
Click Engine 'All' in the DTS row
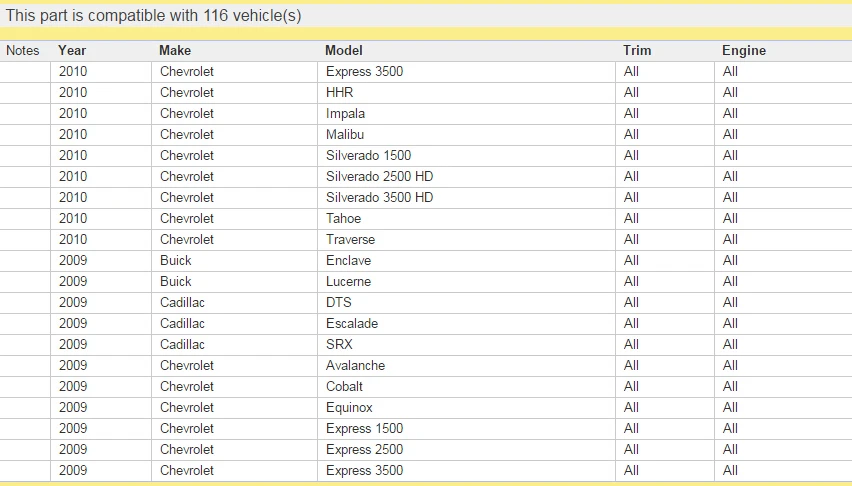tap(730, 302)
